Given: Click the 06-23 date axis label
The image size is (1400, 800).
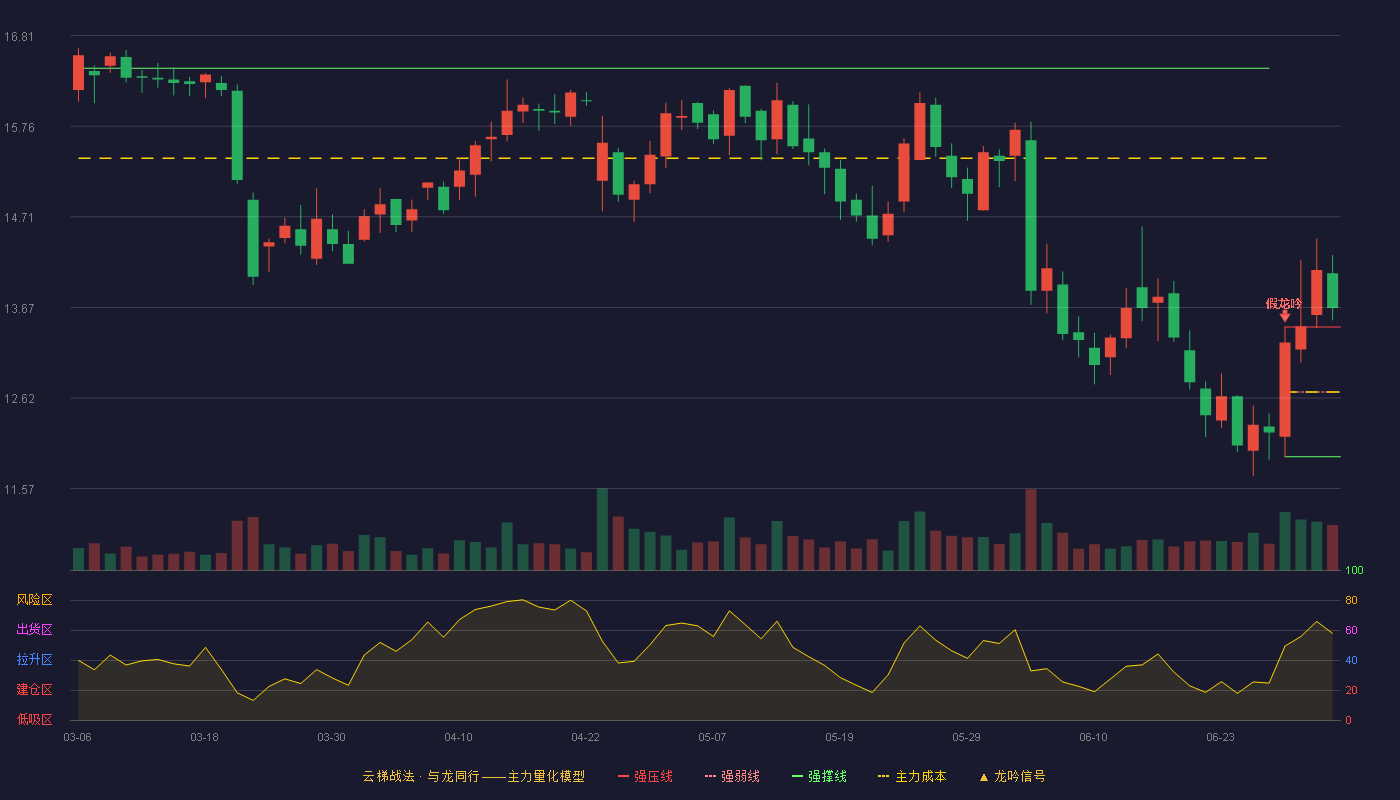Looking at the screenshot, I should (x=1220, y=737).
